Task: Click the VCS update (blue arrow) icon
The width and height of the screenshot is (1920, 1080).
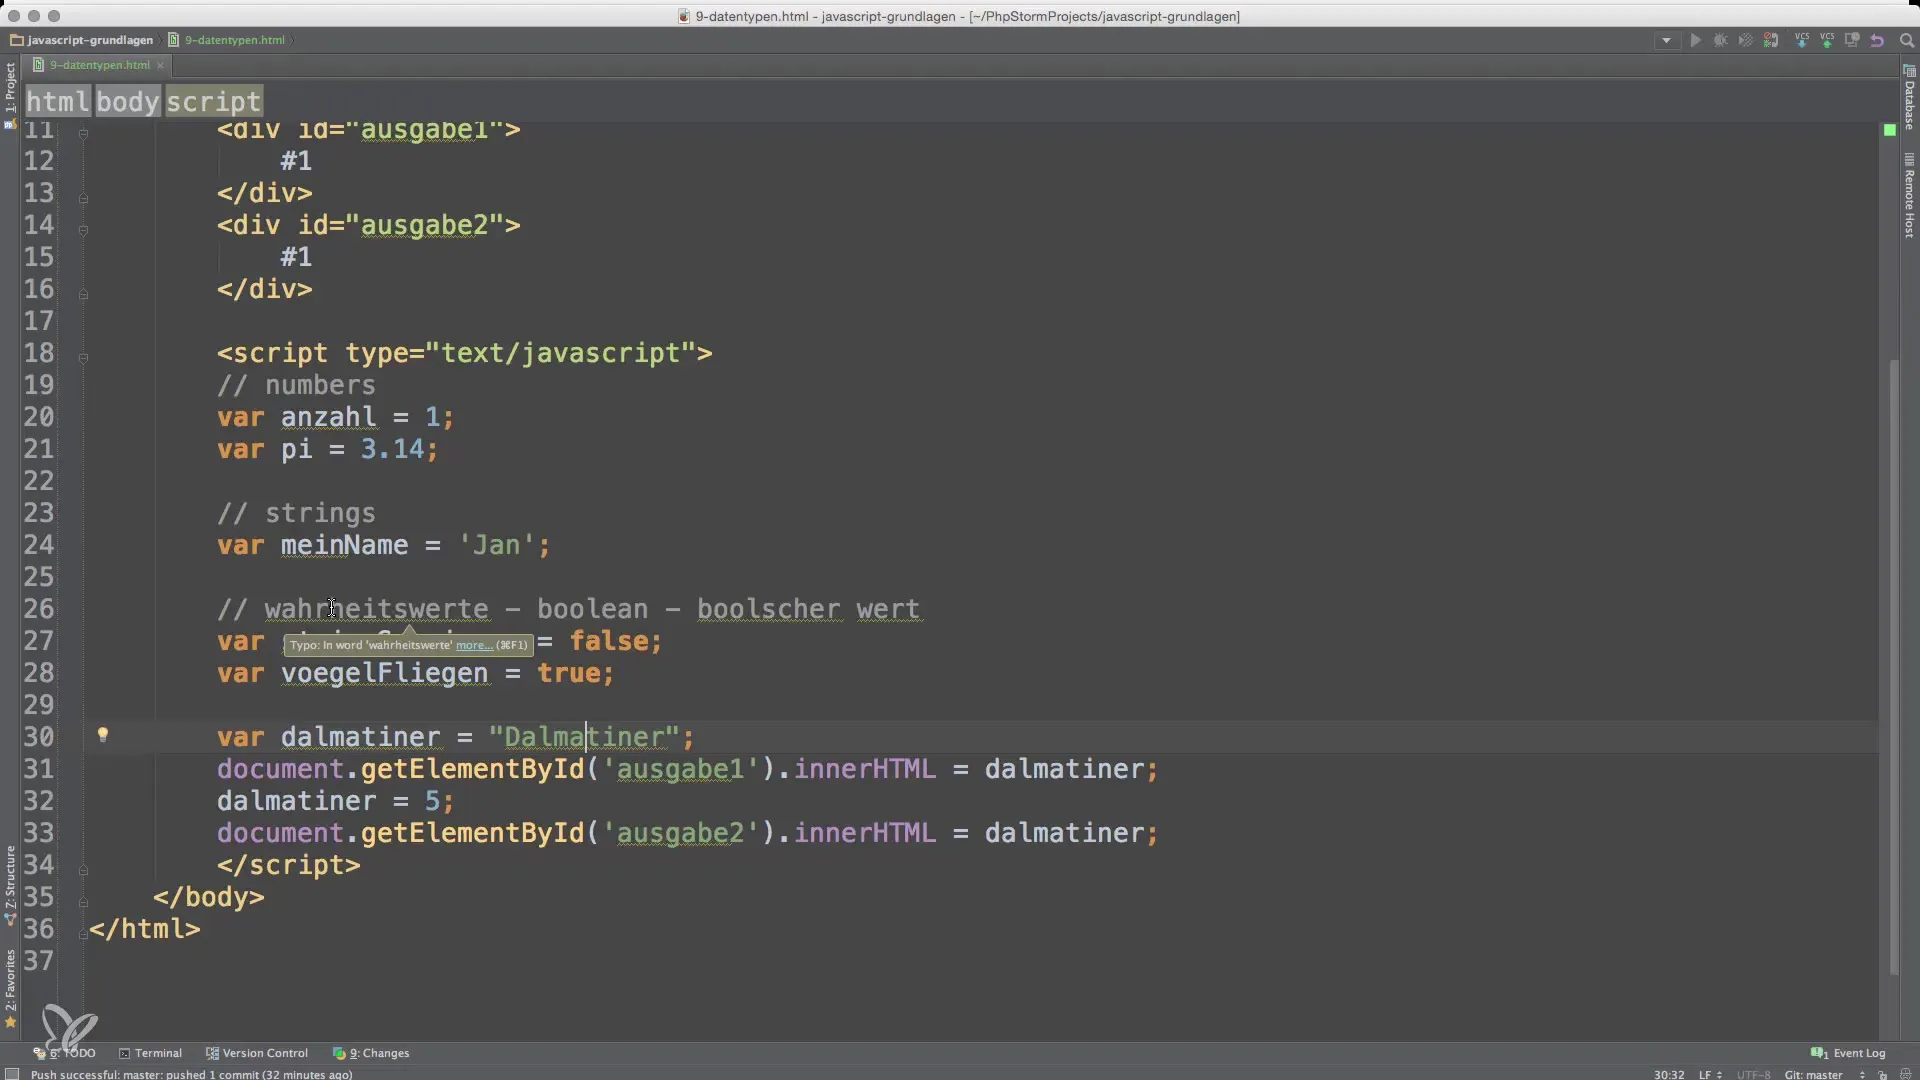Action: pyautogui.click(x=1802, y=41)
